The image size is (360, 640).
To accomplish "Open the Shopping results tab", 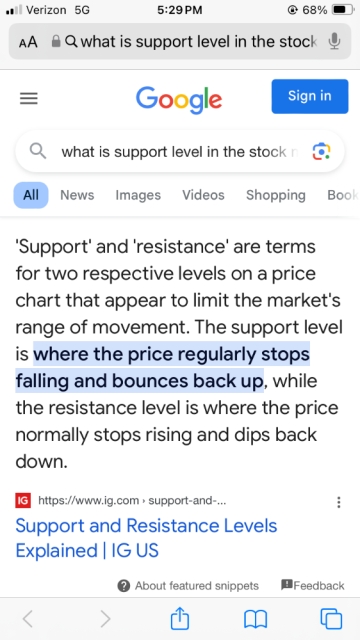I will 276,195.
